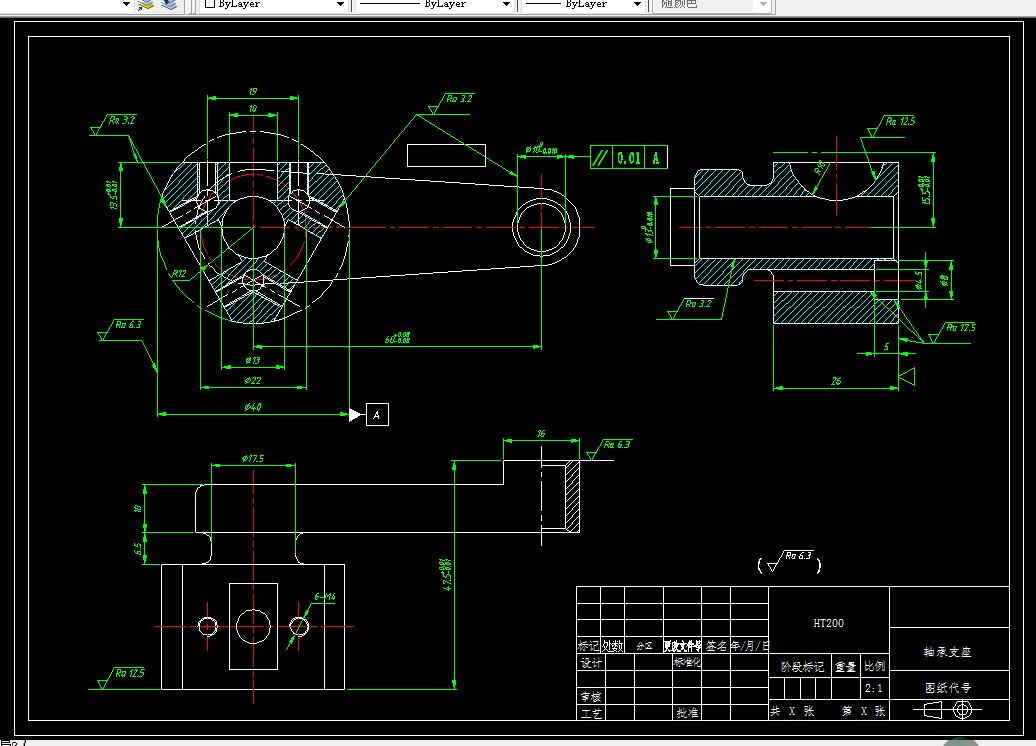Screen dimensions: 1036x746
Task: Click the 设计 label in title block
Action: pyautogui.click(x=591, y=663)
